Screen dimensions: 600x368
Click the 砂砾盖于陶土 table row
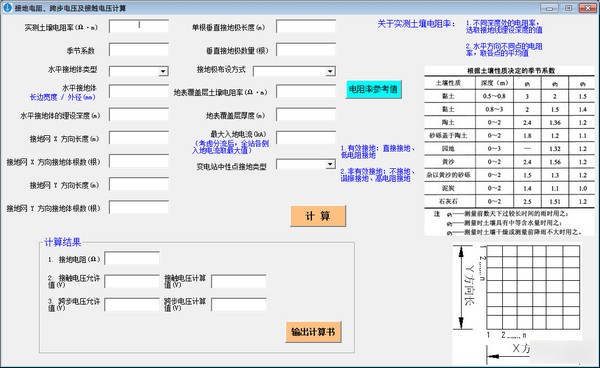click(510, 135)
